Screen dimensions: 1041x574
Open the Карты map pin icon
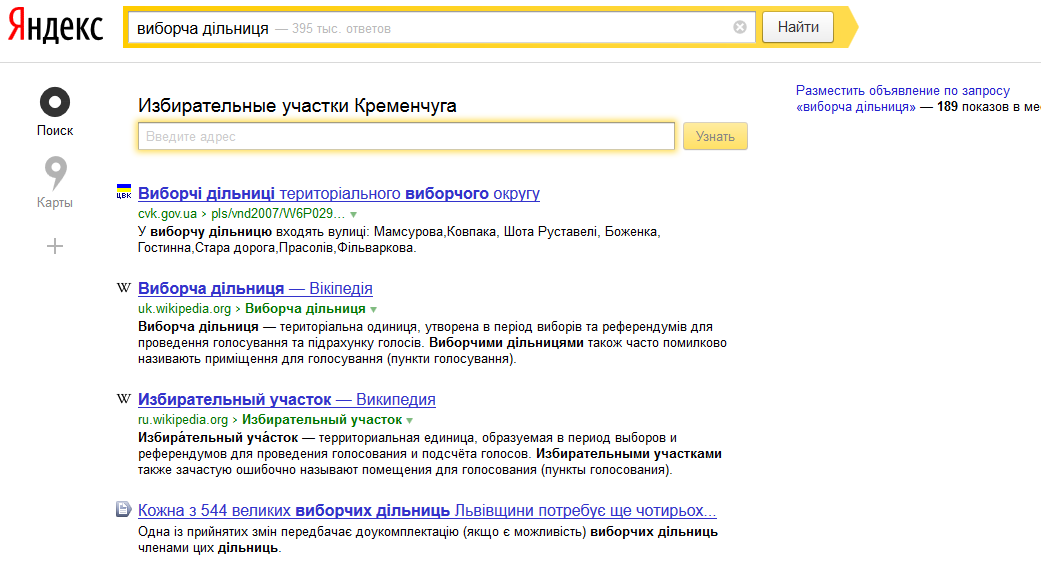click(55, 174)
